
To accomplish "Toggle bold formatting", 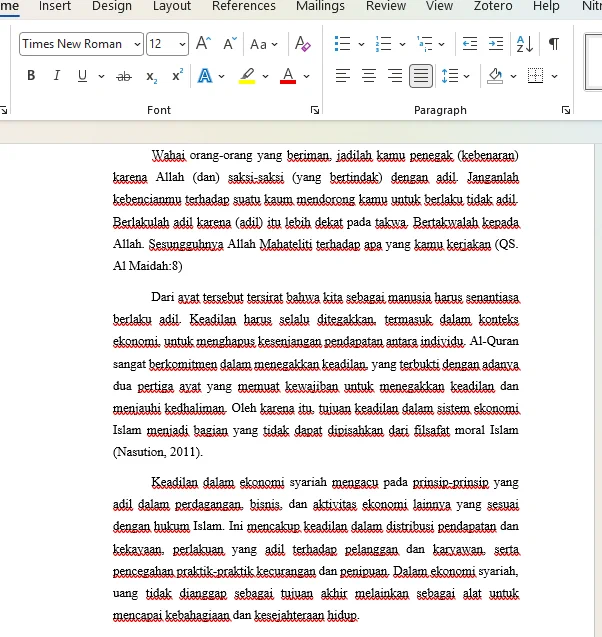I will point(31,76).
